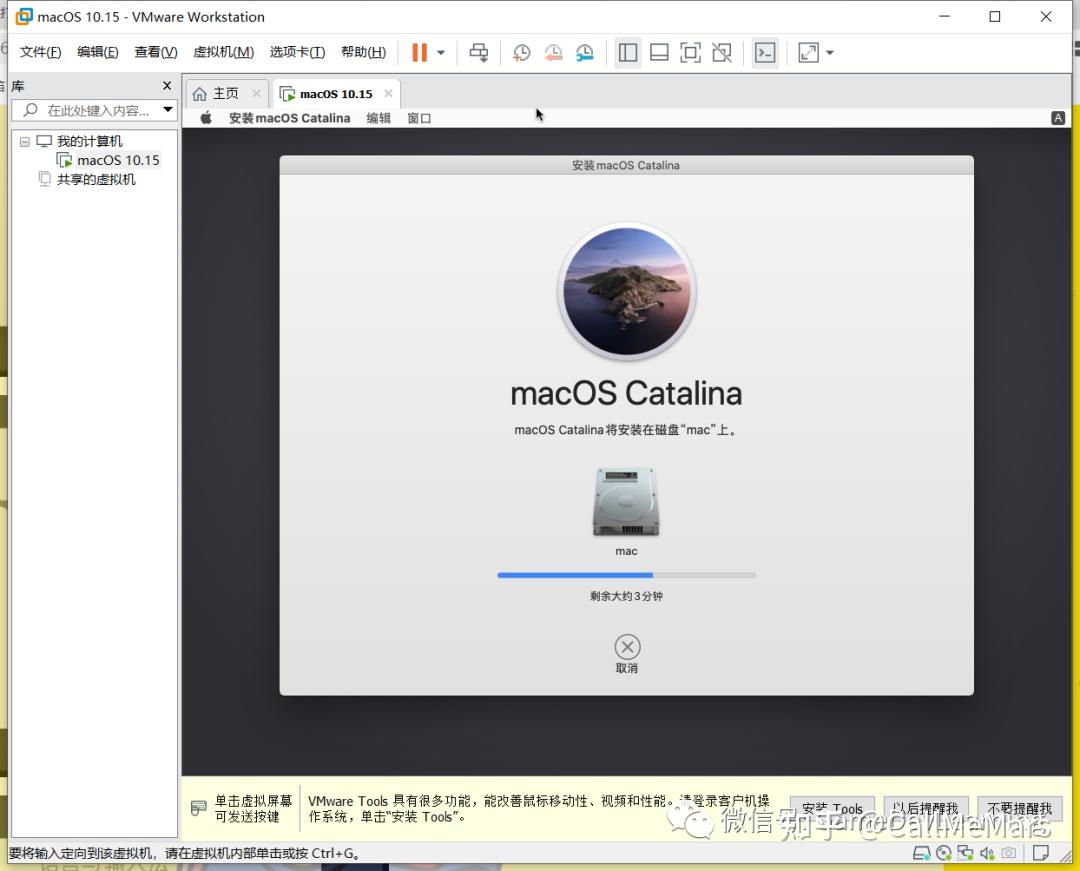
Task: Click the mac disk icon
Action: coord(626,501)
